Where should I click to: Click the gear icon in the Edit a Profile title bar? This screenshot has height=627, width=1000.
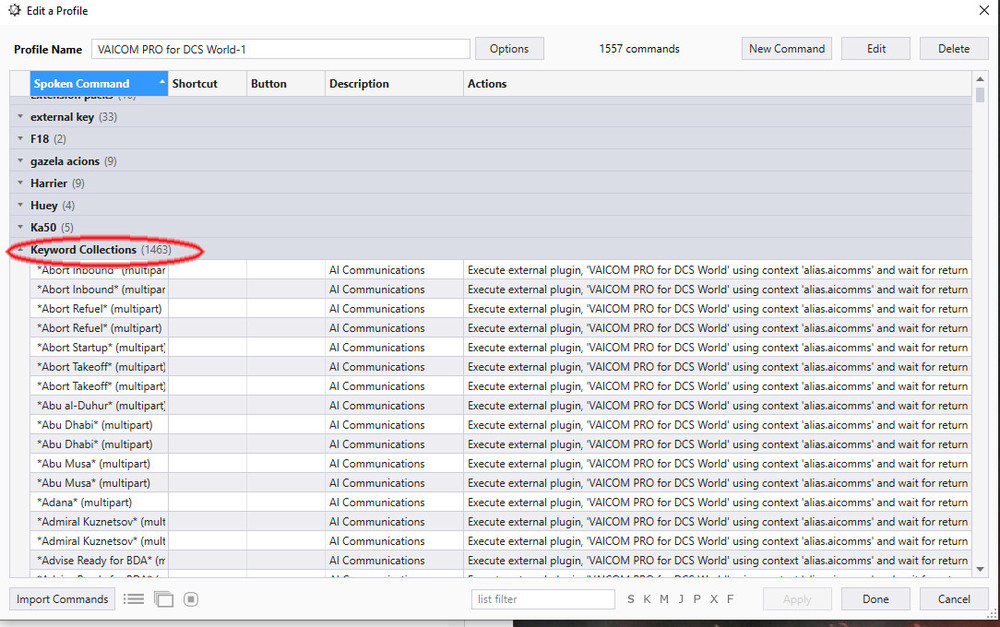(x=14, y=10)
